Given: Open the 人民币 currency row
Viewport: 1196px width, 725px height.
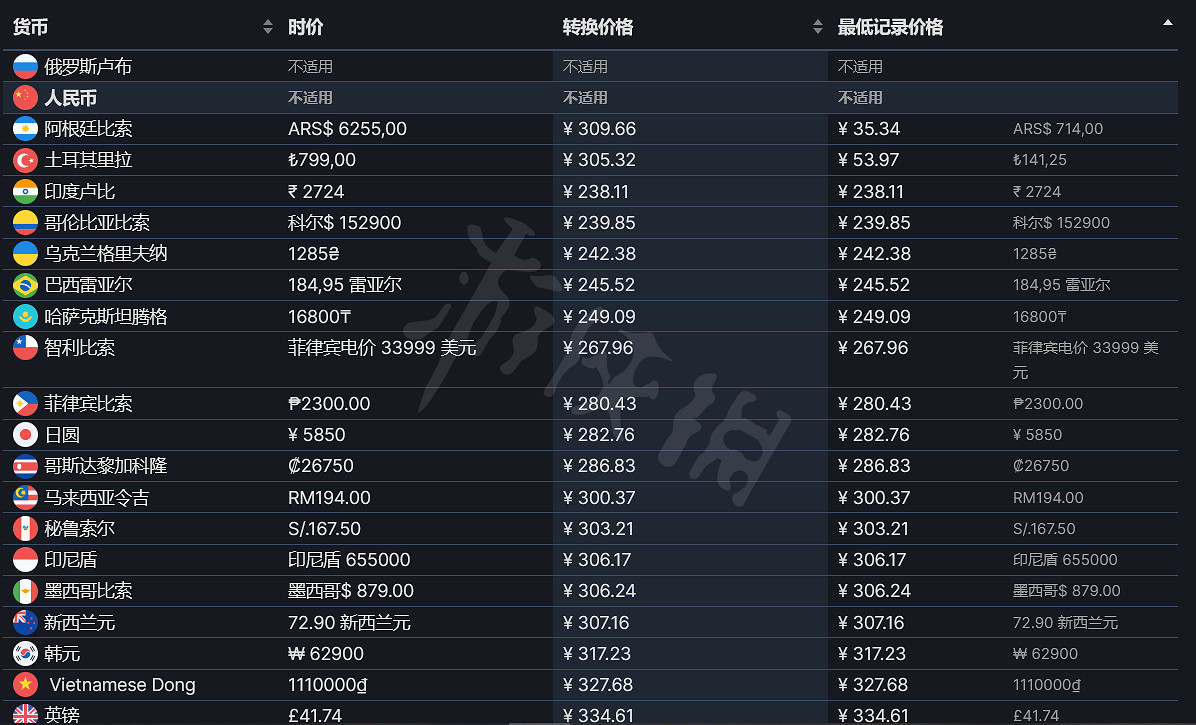Looking at the screenshot, I should pyautogui.click(x=70, y=98).
